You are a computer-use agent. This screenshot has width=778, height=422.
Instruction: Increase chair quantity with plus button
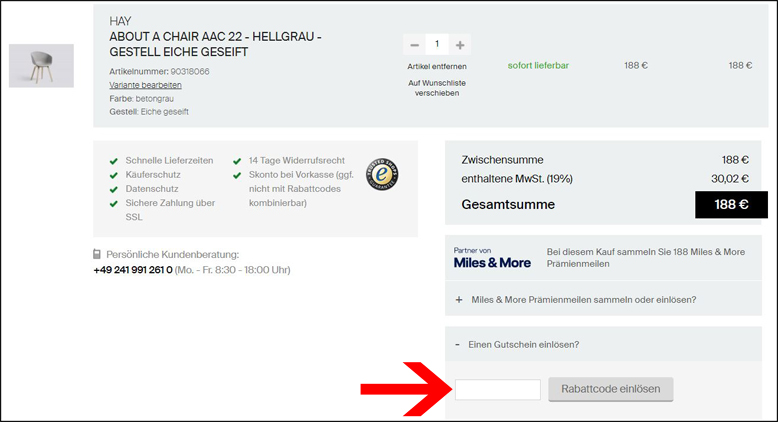click(460, 45)
